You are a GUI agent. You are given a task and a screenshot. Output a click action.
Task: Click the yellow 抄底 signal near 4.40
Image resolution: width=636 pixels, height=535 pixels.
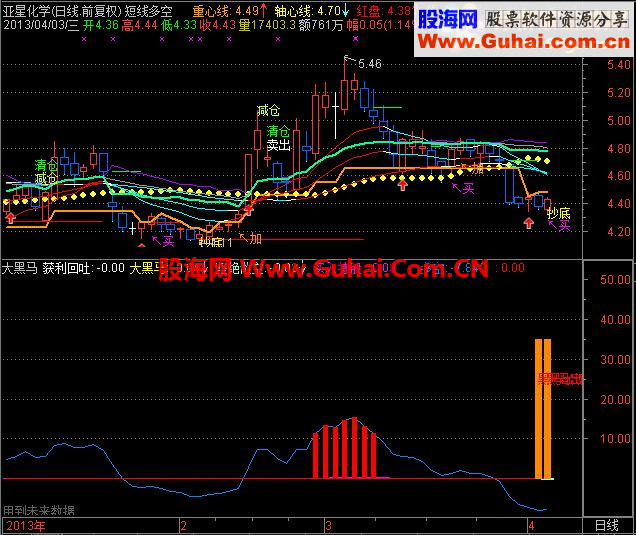(x=559, y=213)
